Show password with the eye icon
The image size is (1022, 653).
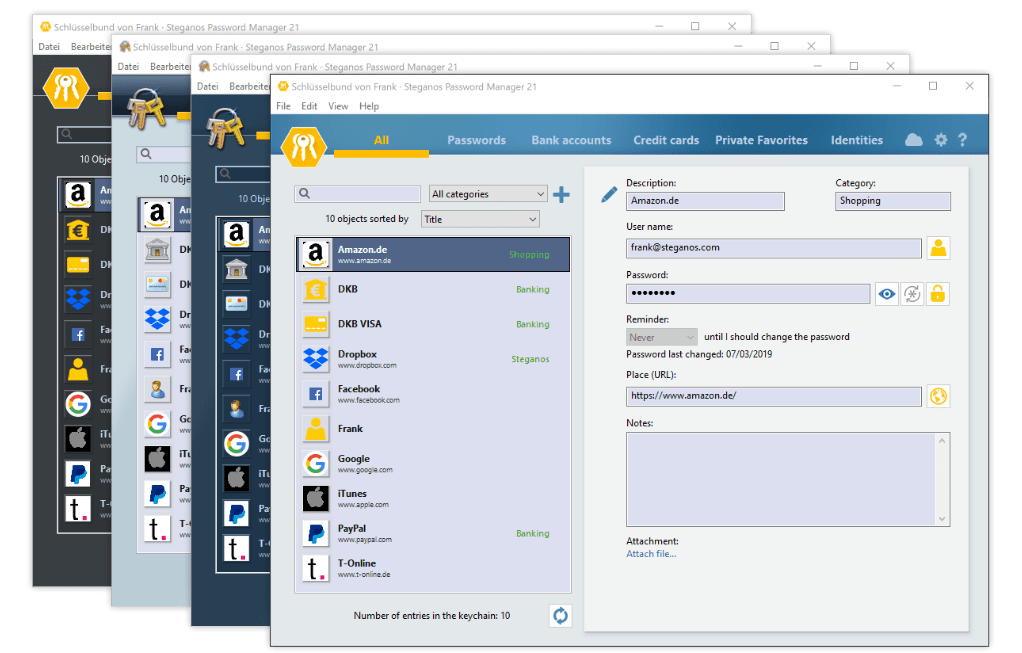point(886,294)
